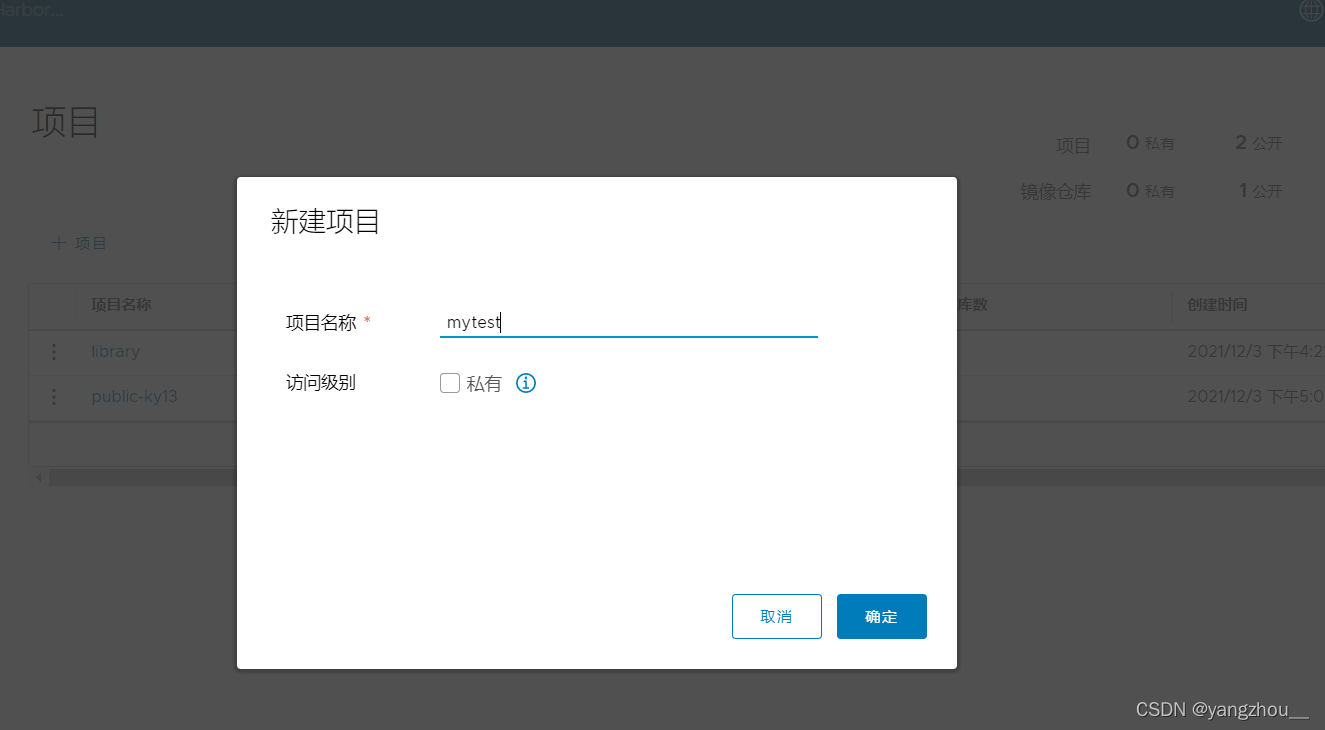Screen dimensions: 1325x730
Task: Confirm with the 确定 button
Action: (x=882, y=616)
